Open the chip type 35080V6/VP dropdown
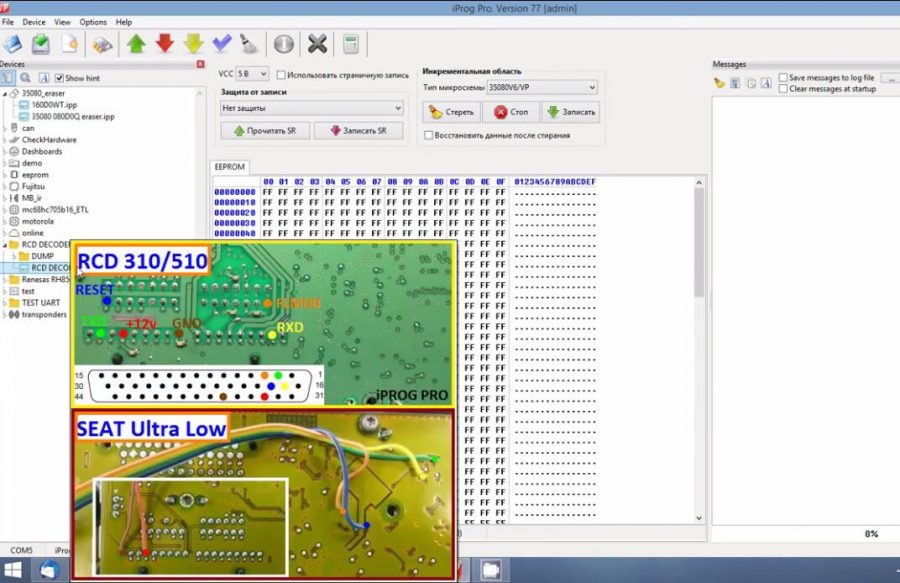 tap(542, 87)
